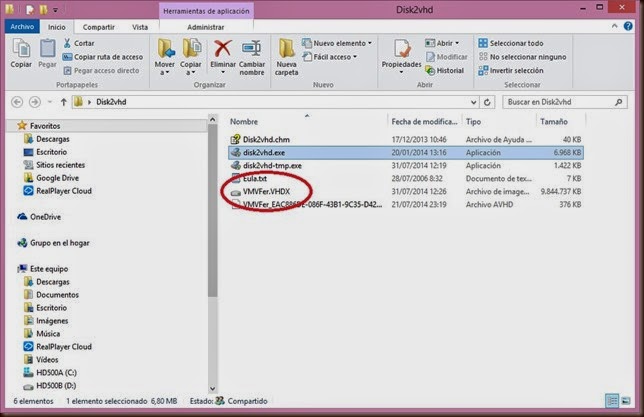
Task: Click Invertir selección
Action: (x=511, y=71)
